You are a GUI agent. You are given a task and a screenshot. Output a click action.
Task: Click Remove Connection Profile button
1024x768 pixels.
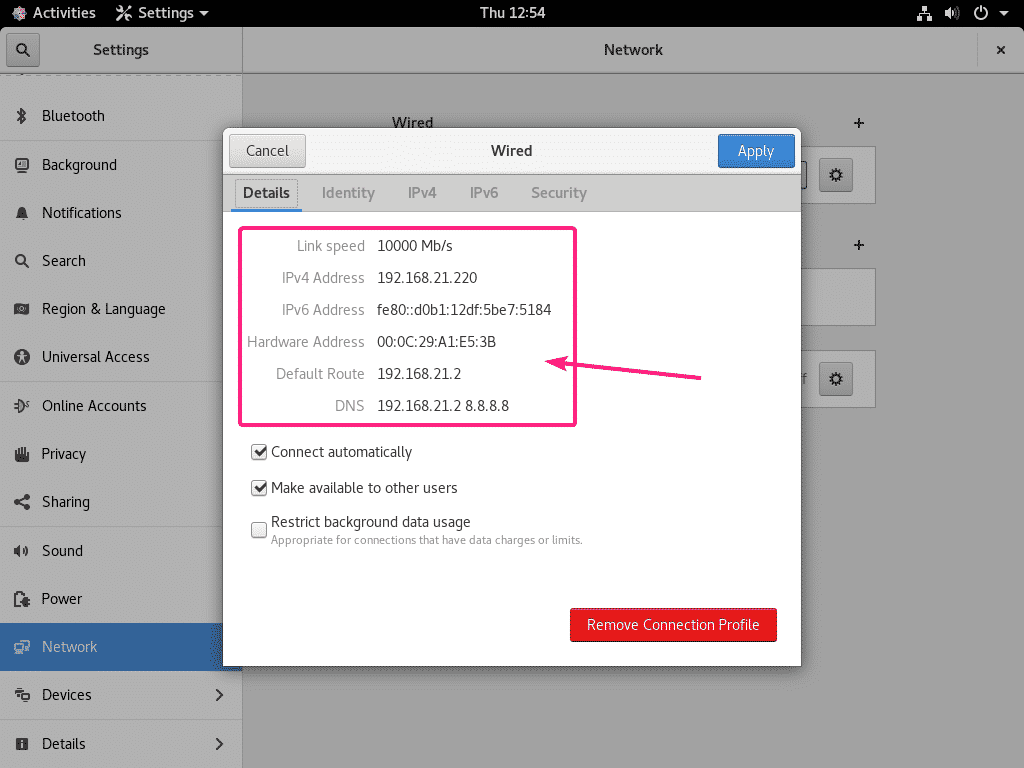pyautogui.click(x=673, y=625)
